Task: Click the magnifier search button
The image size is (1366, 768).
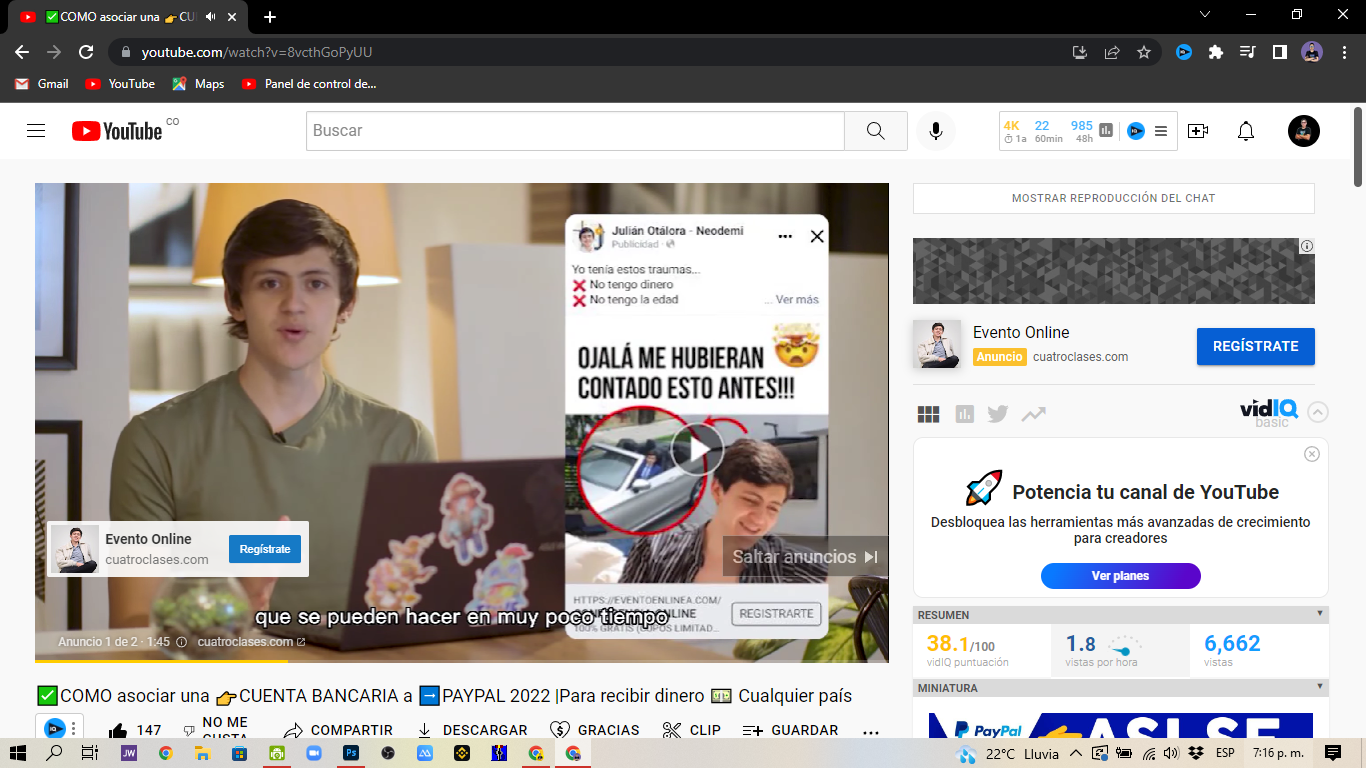Action: point(876,131)
